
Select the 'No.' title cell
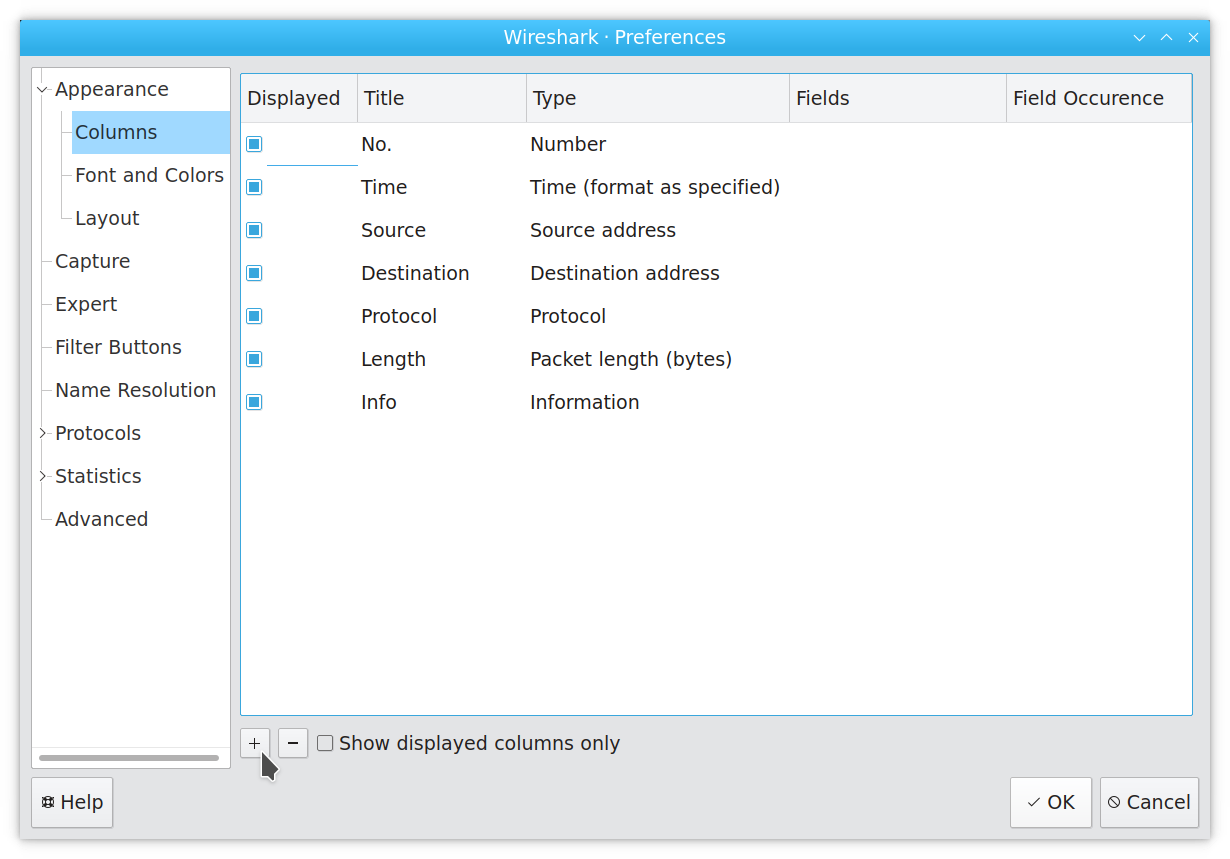point(442,144)
